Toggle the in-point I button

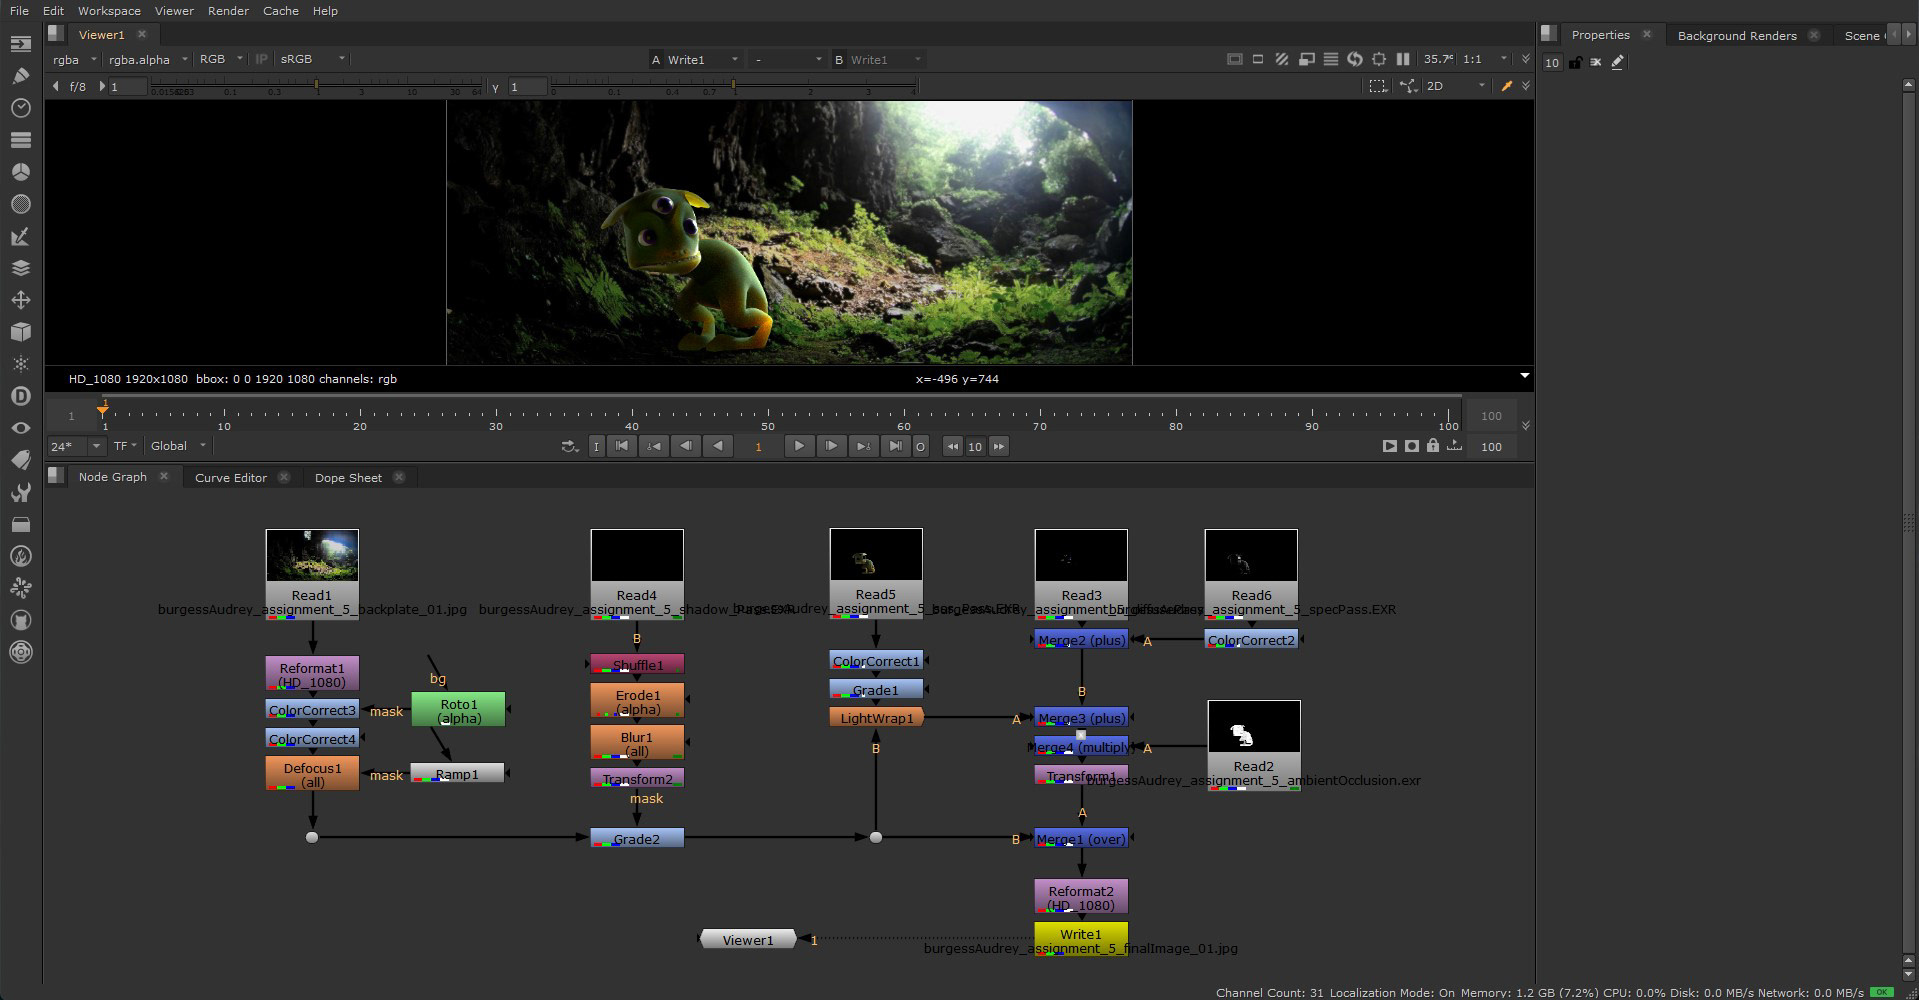point(597,446)
